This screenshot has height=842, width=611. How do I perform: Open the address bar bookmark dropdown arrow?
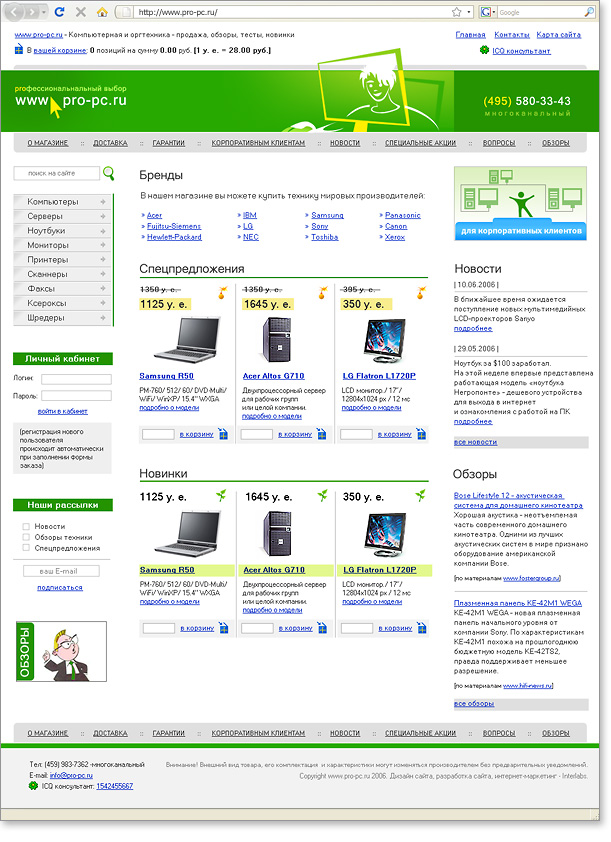[x=469, y=12]
